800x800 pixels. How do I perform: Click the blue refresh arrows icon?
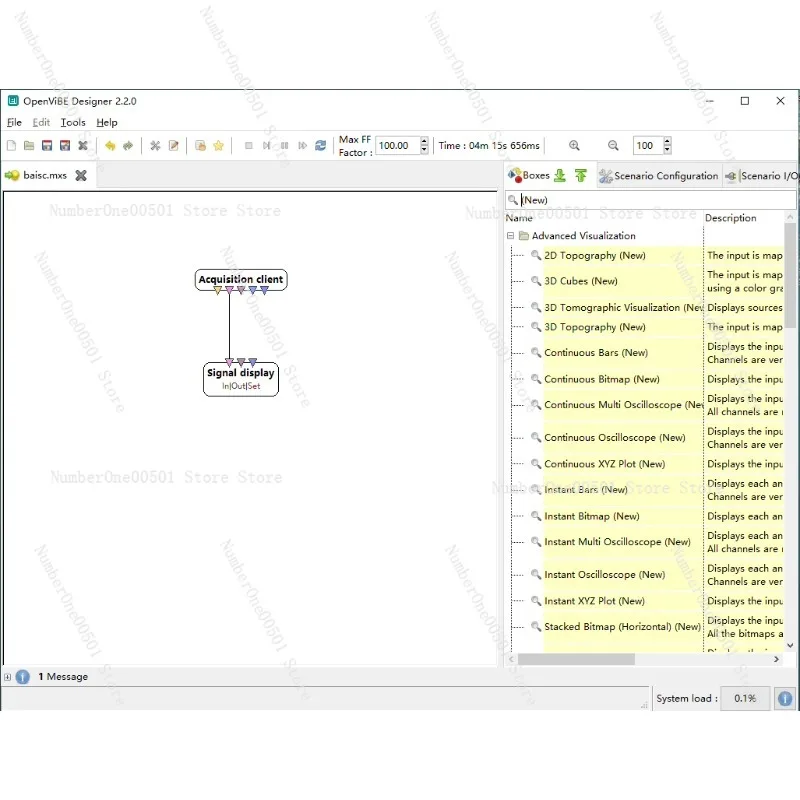click(x=320, y=145)
